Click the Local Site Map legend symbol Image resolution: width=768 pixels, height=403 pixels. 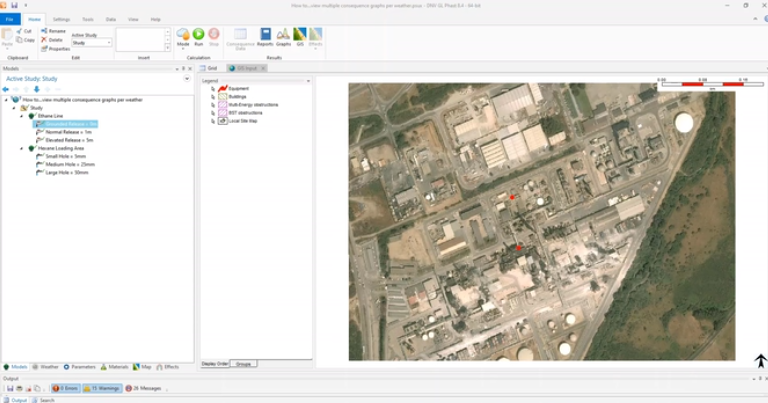pyautogui.click(x=222, y=121)
